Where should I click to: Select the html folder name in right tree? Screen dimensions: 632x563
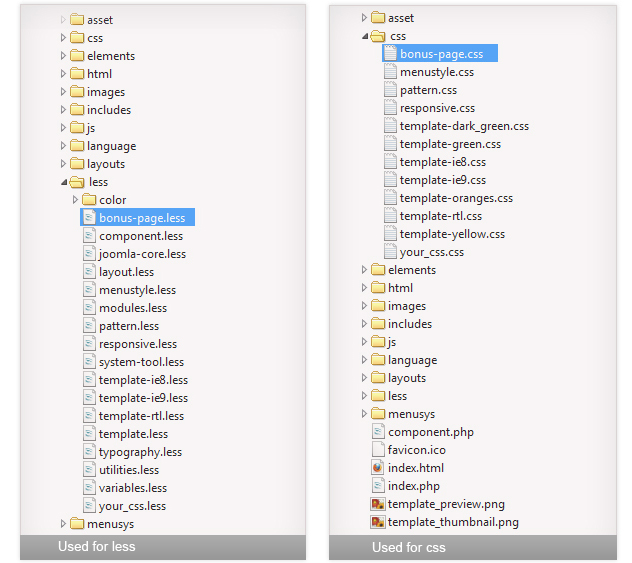click(401, 288)
